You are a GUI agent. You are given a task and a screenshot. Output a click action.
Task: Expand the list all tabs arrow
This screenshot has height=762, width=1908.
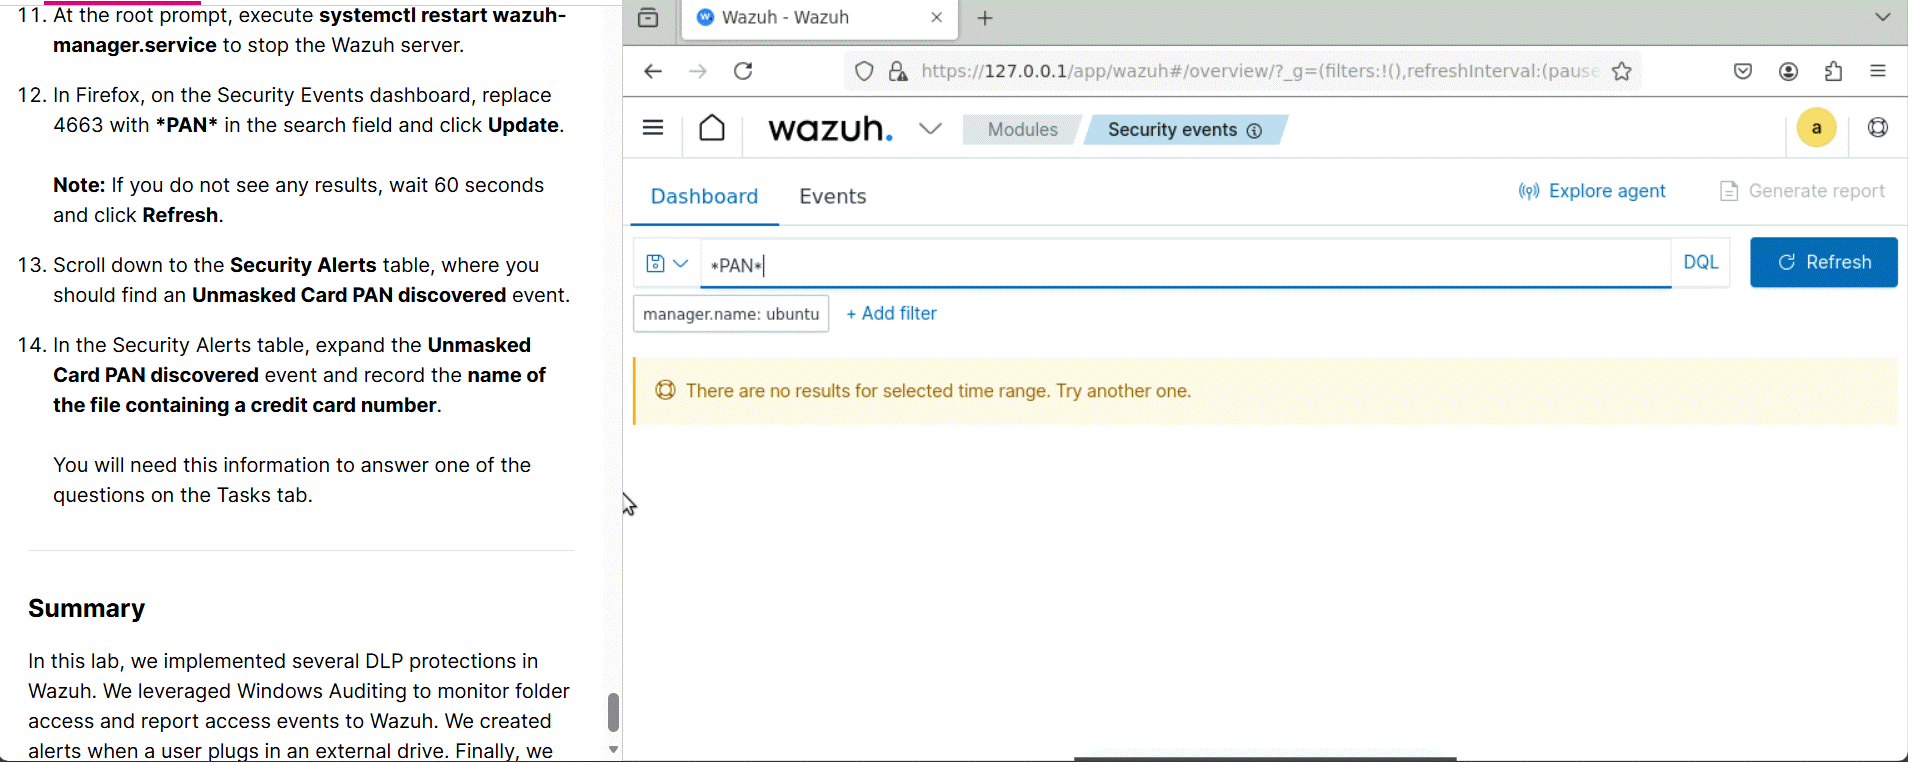click(1882, 17)
